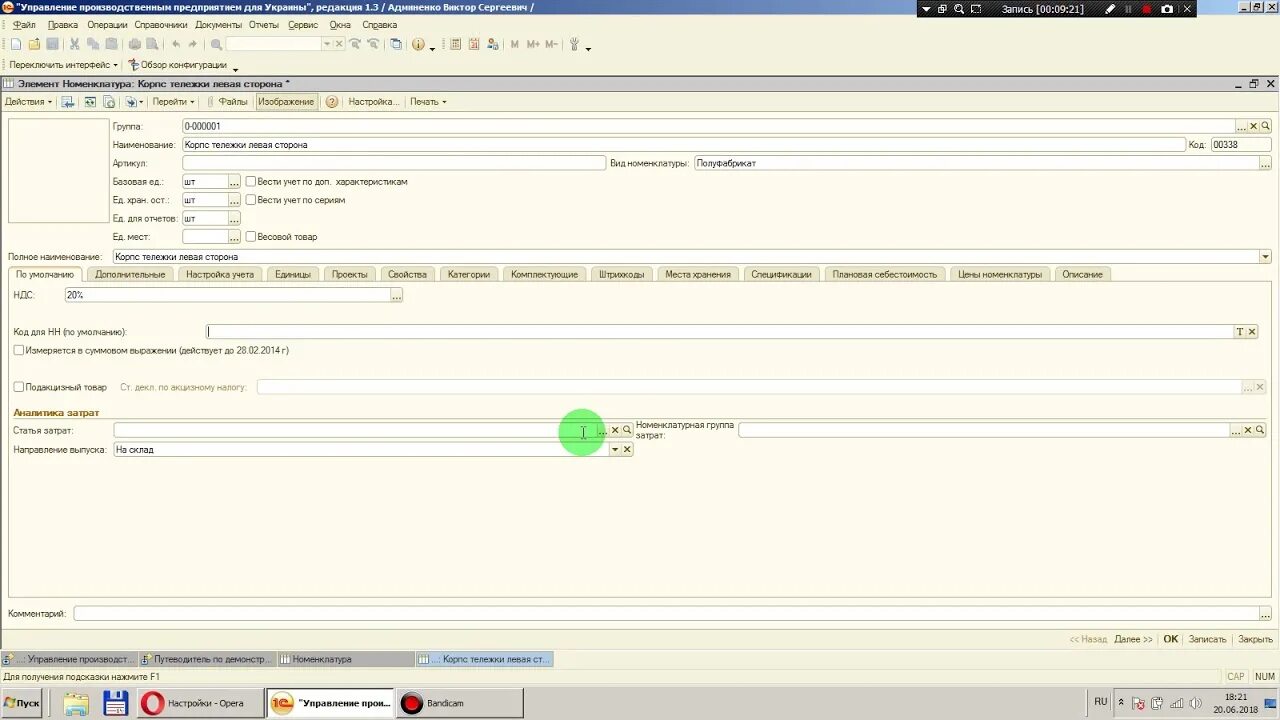1280x720 pixels.
Task: Open the НДС selection ellipsis button
Action: [396, 295]
